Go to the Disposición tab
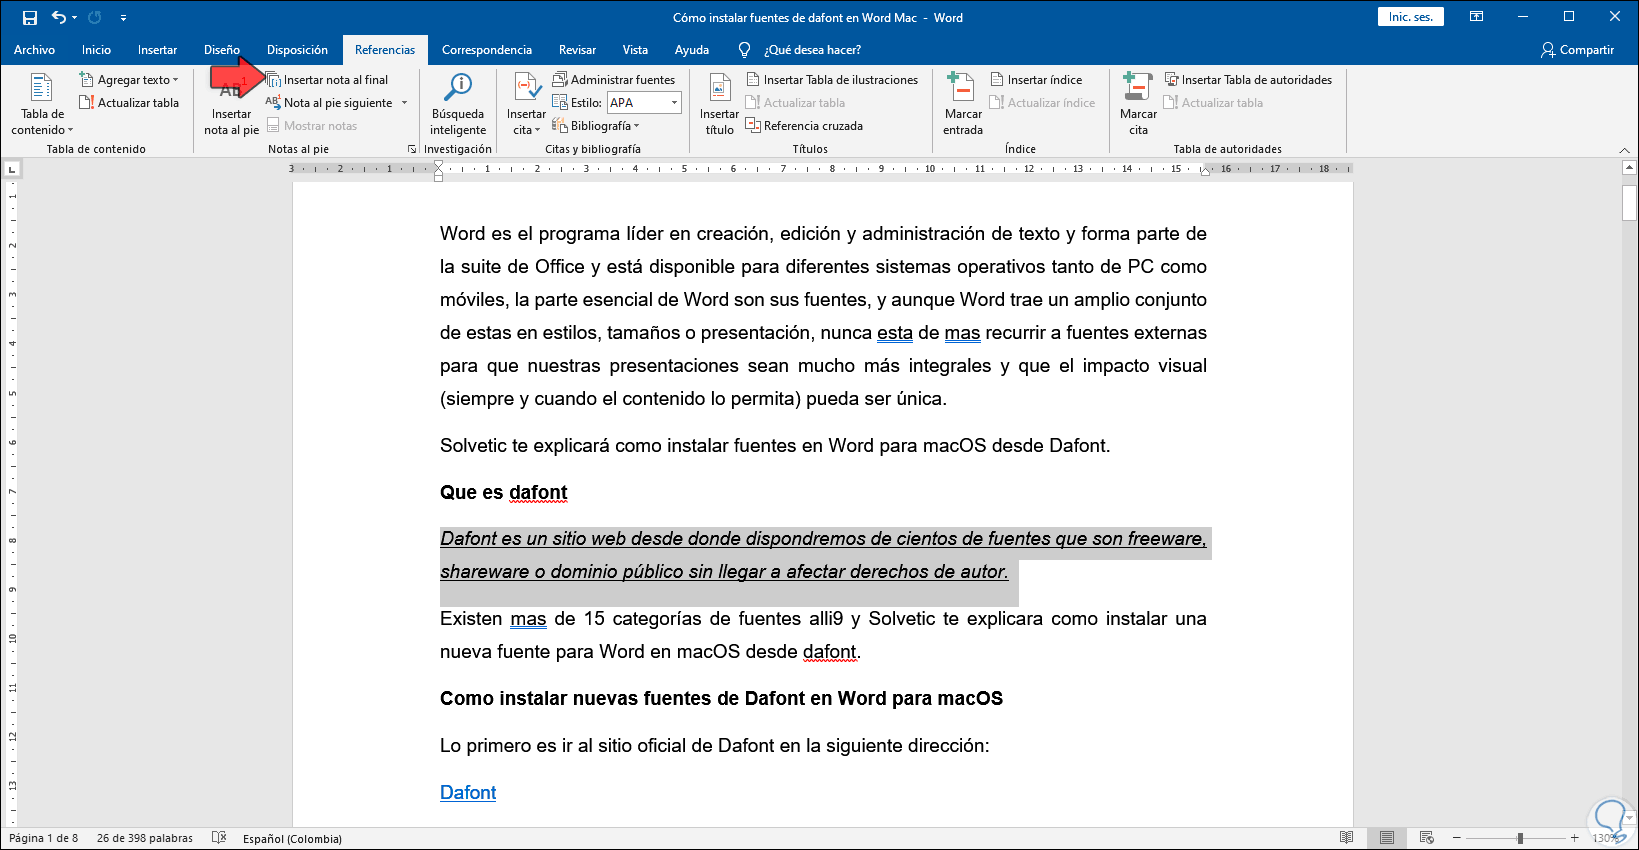Image resolution: width=1639 pixels, height=850 pixels. 297,50
